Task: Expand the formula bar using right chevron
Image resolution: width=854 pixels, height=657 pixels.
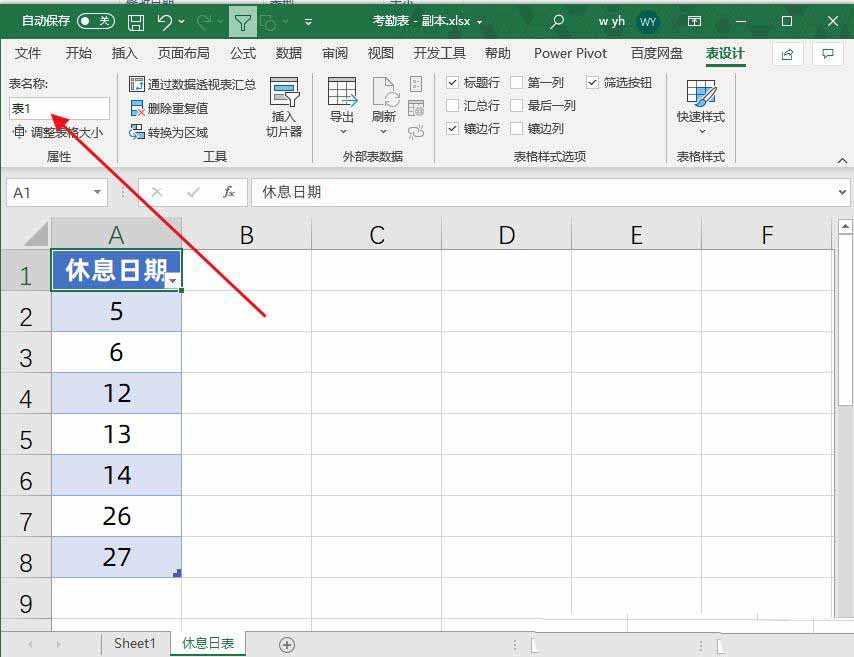Action: (x=843, y=192)
